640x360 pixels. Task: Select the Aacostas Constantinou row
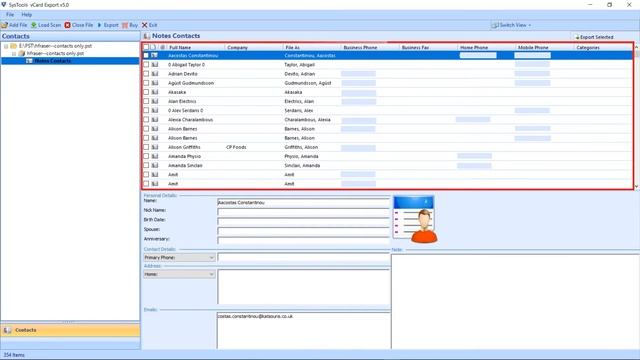(387, 56)
